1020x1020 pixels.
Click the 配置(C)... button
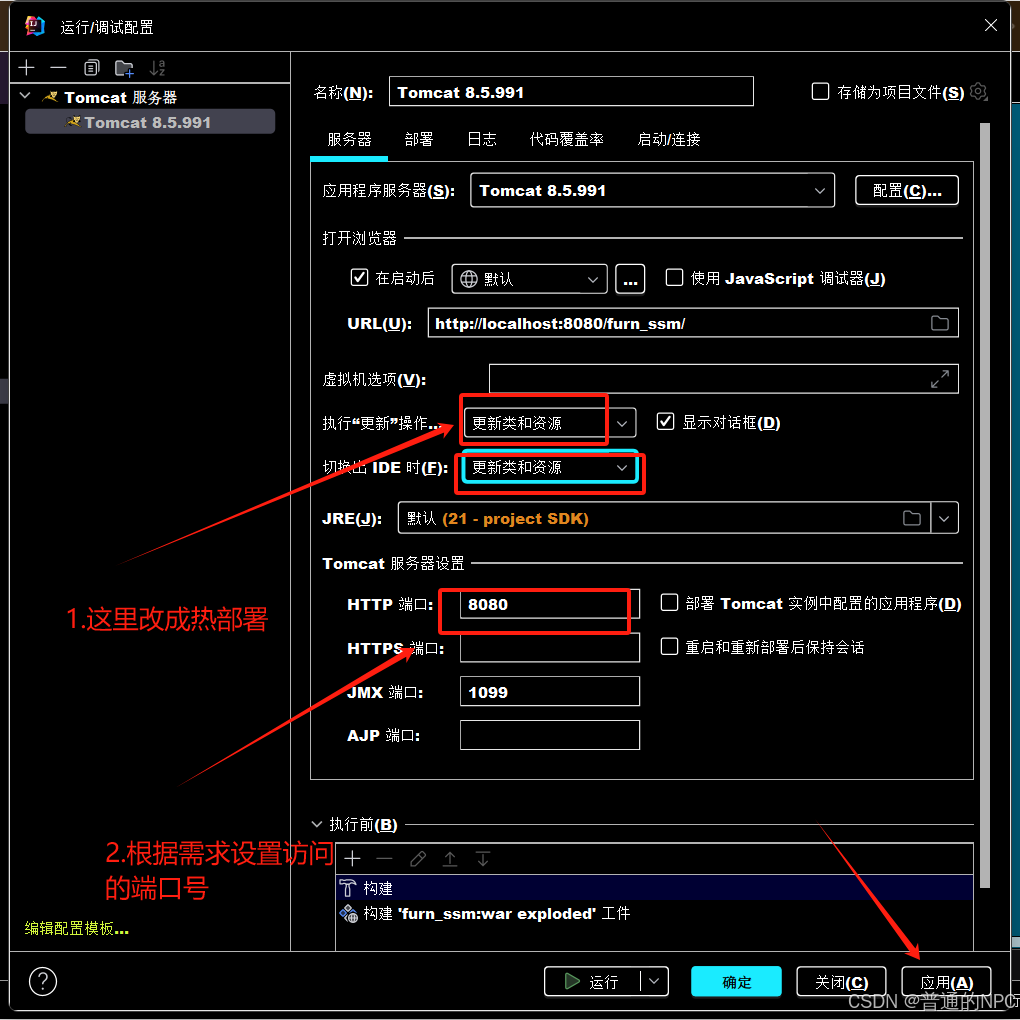click(906, 190)
